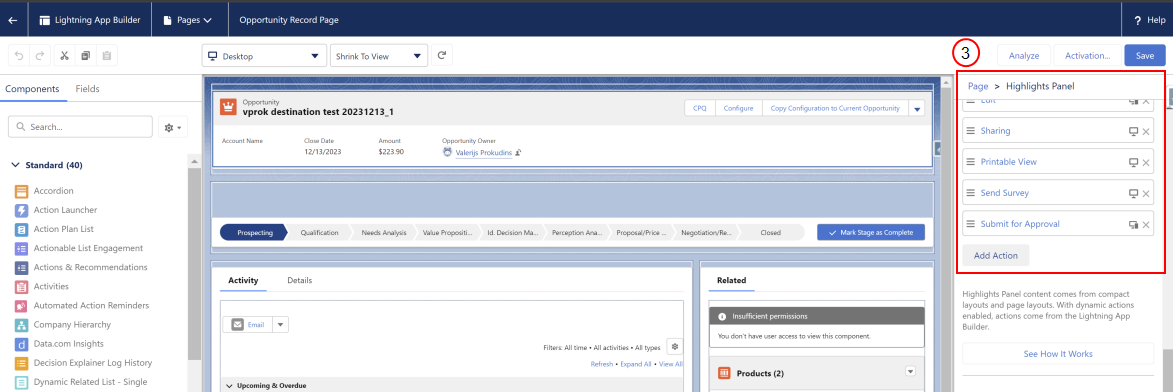This screenshot has width=1173, height=392.
Task: Open the Valerijs Prokudins owner link
Action: [483, 152]
